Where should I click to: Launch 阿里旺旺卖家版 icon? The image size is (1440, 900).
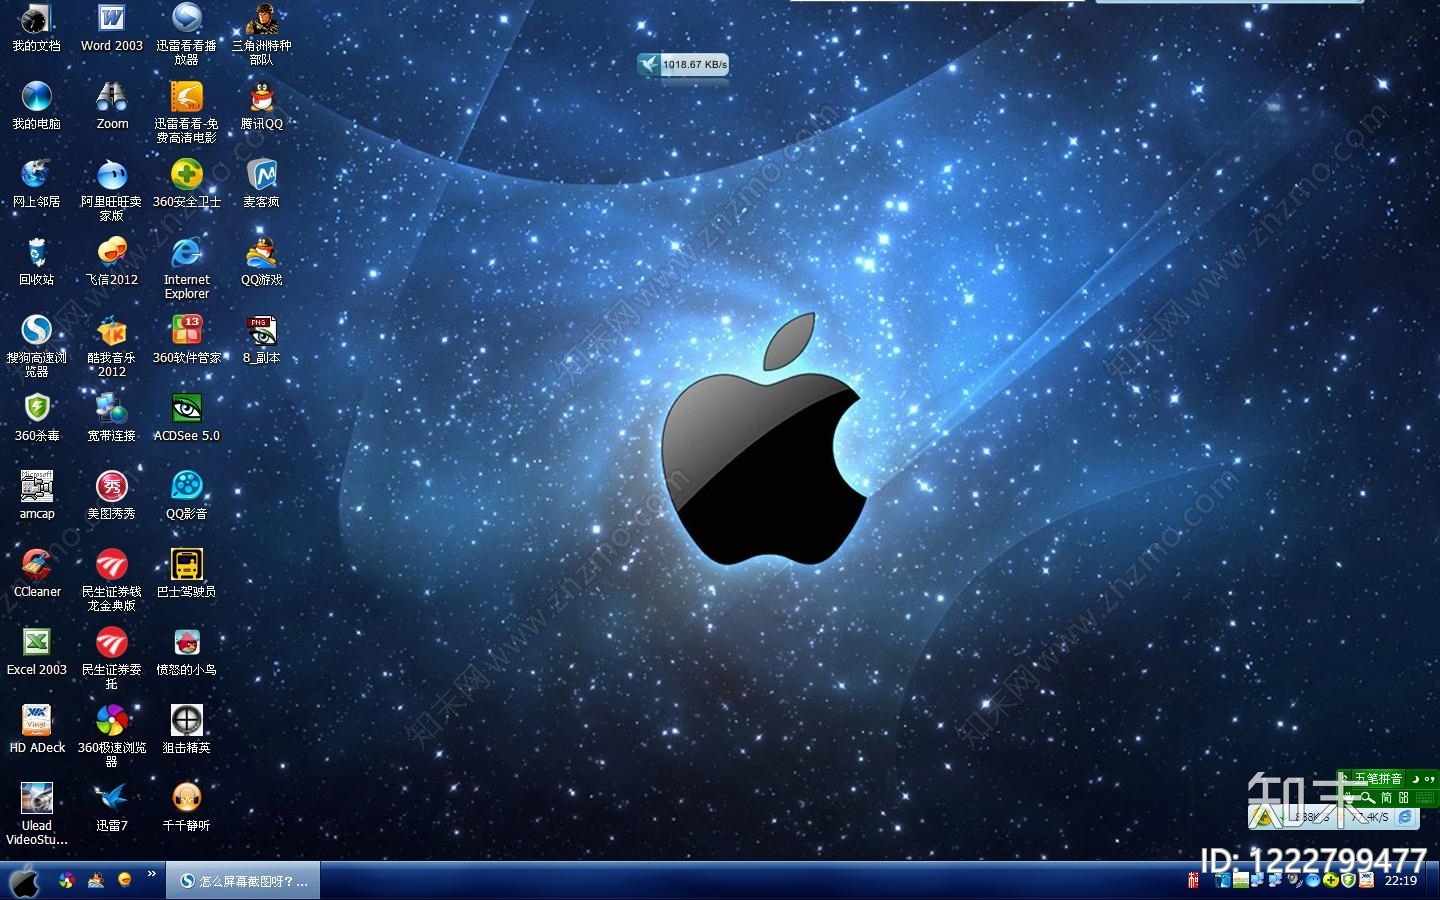coord(112,190)
